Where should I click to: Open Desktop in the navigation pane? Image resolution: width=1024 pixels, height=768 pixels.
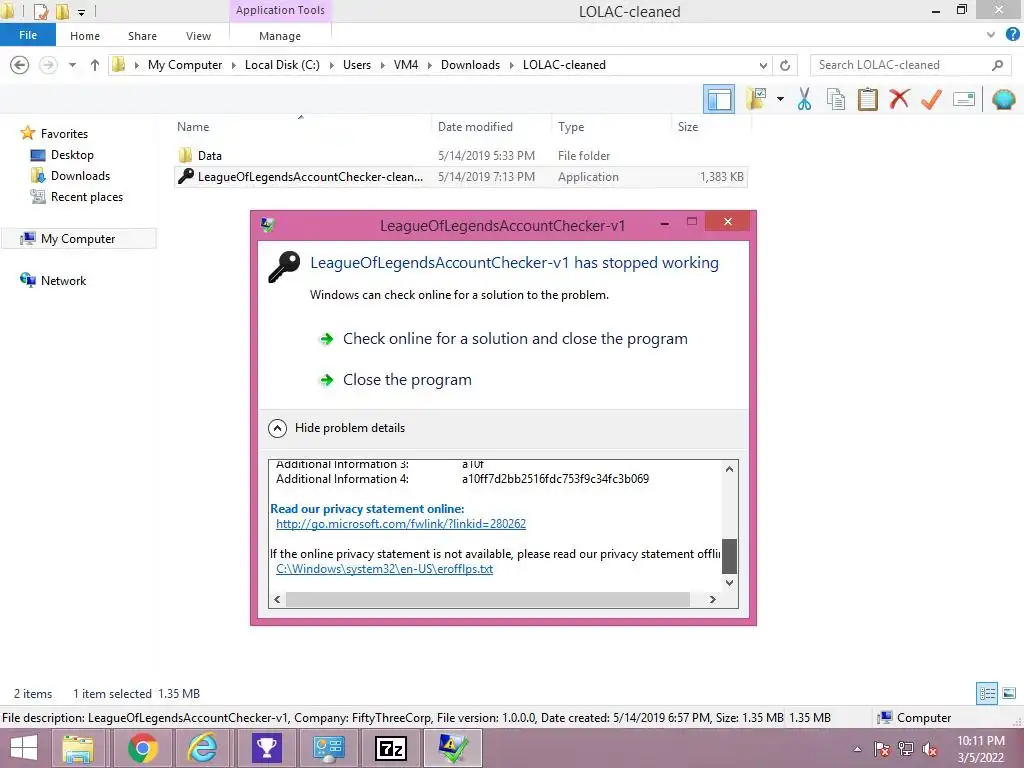coord(72,155)
